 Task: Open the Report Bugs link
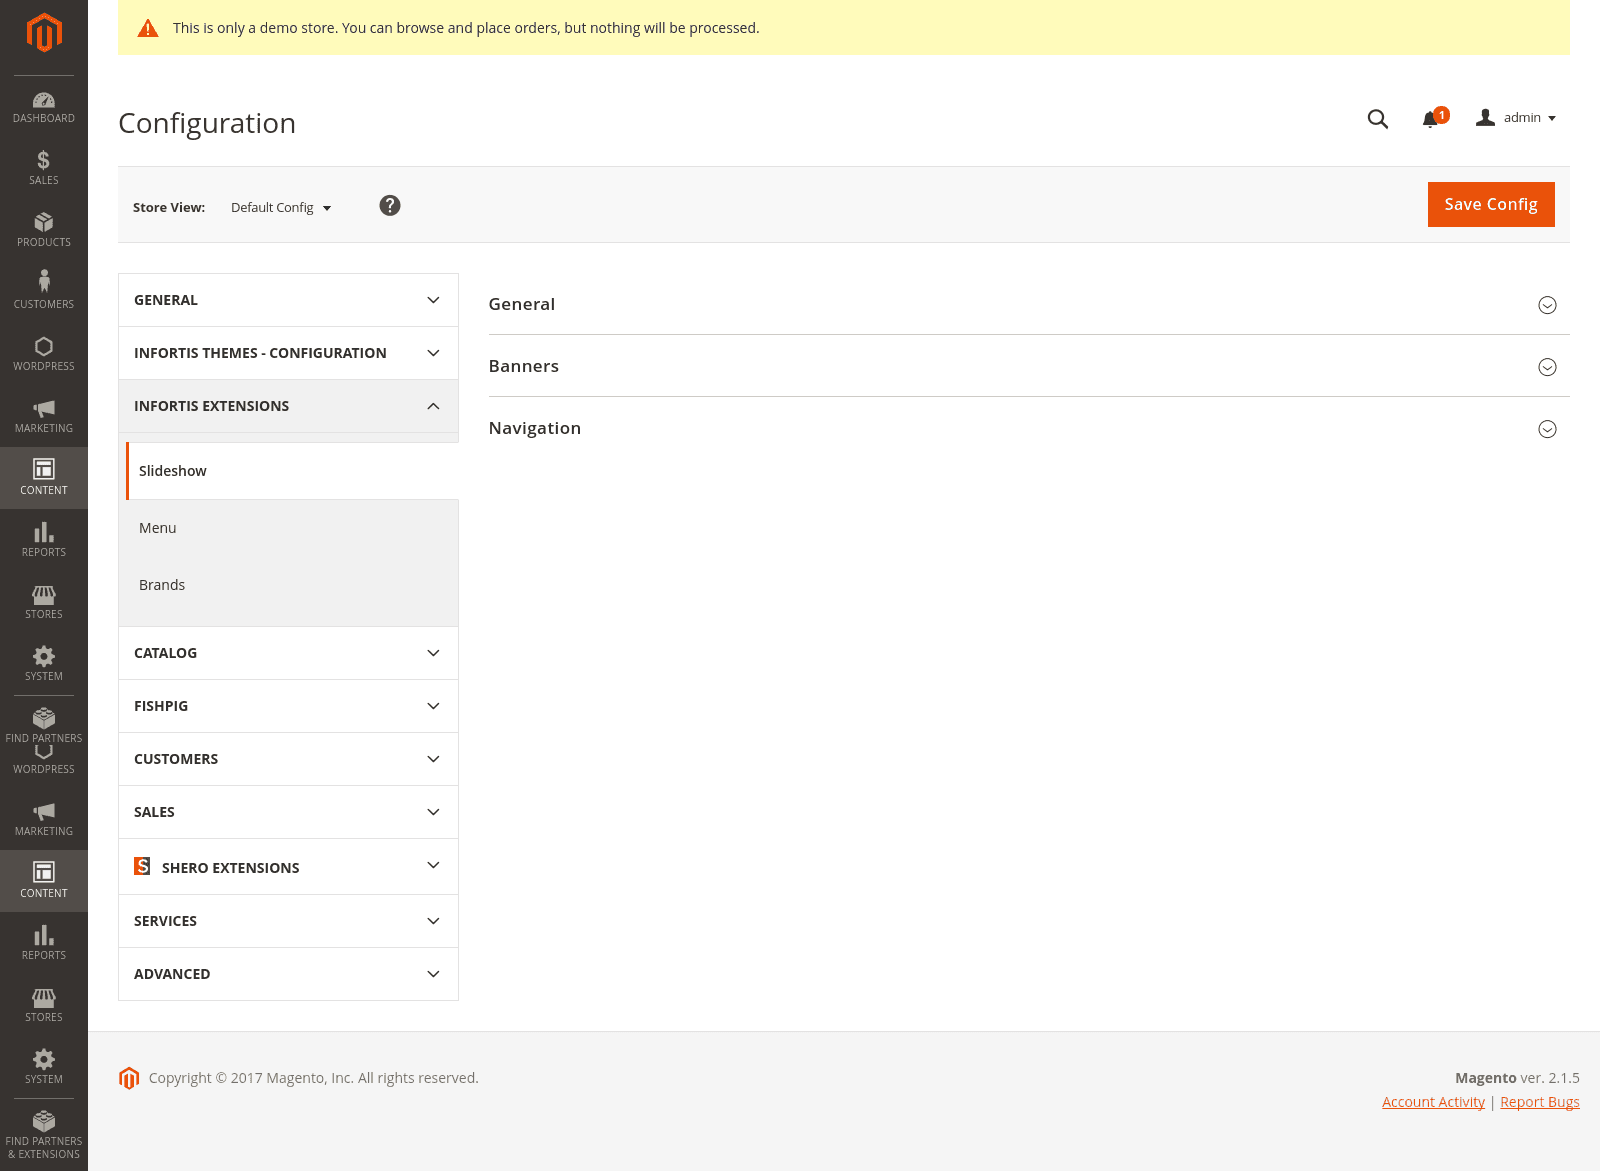(1540, 1102)
